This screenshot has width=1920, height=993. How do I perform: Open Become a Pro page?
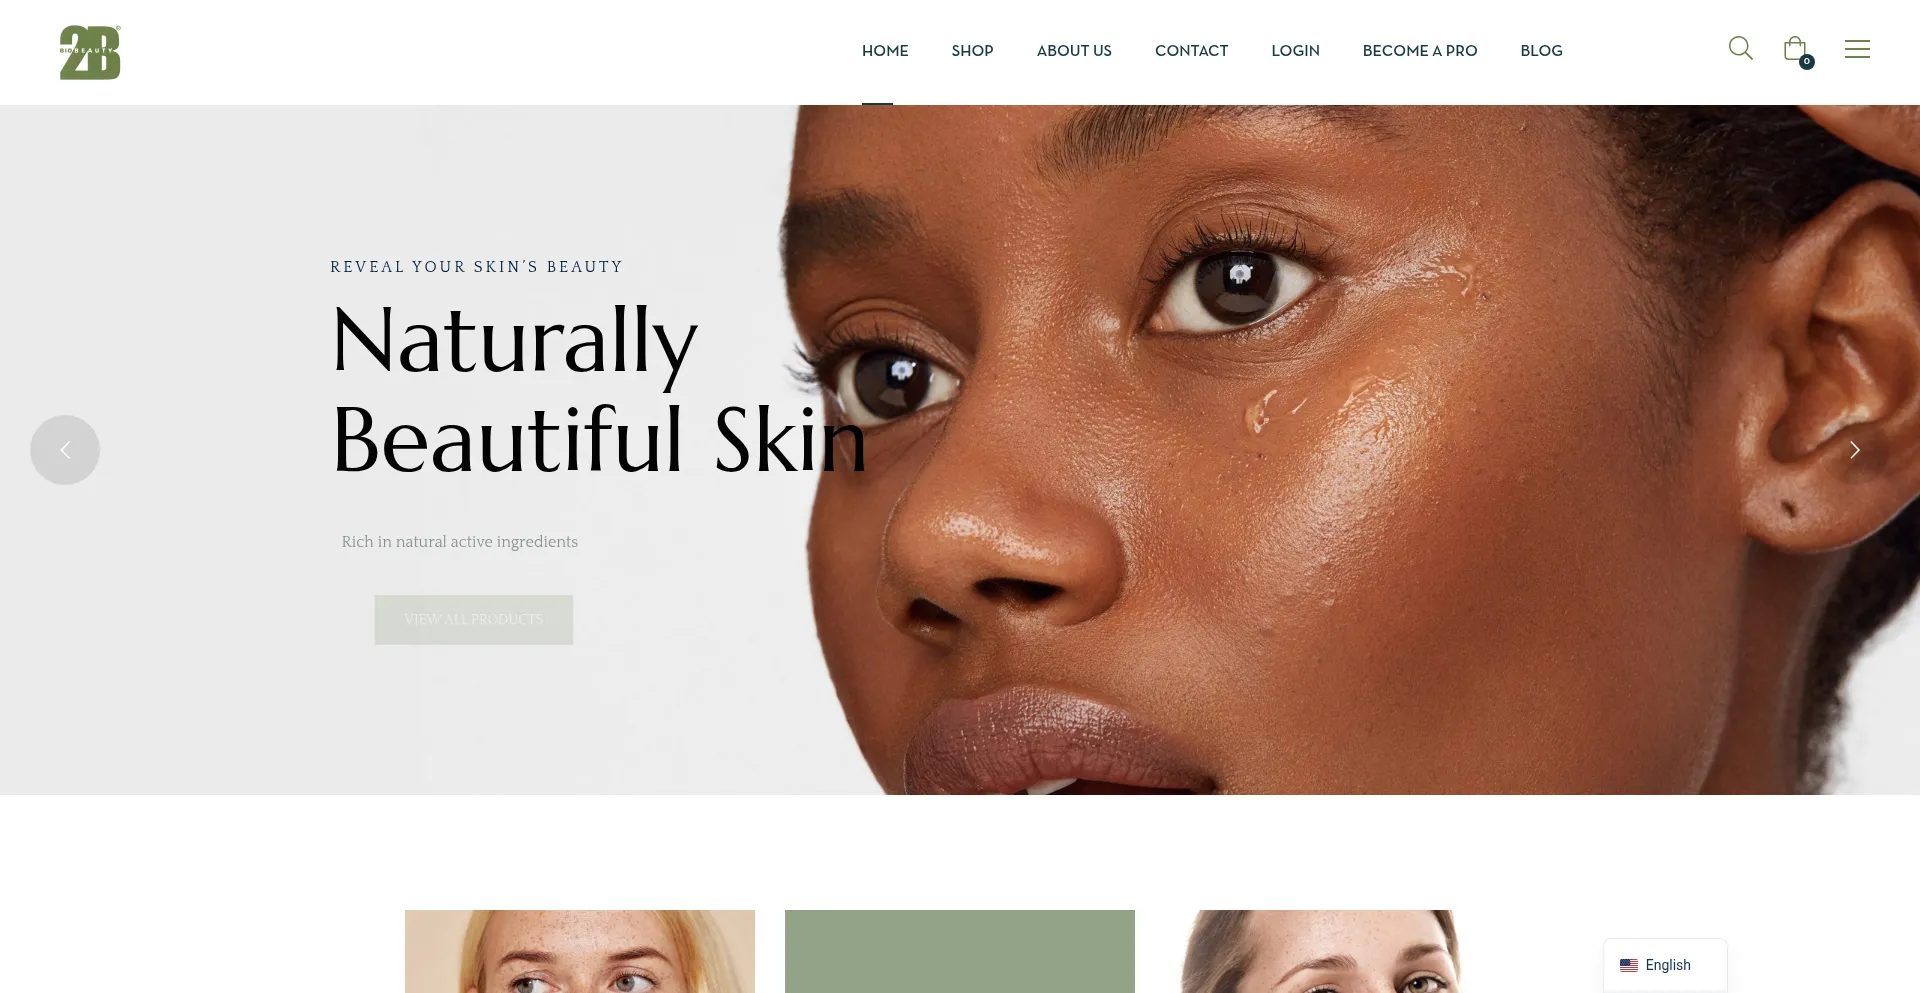pos(1420,51)
